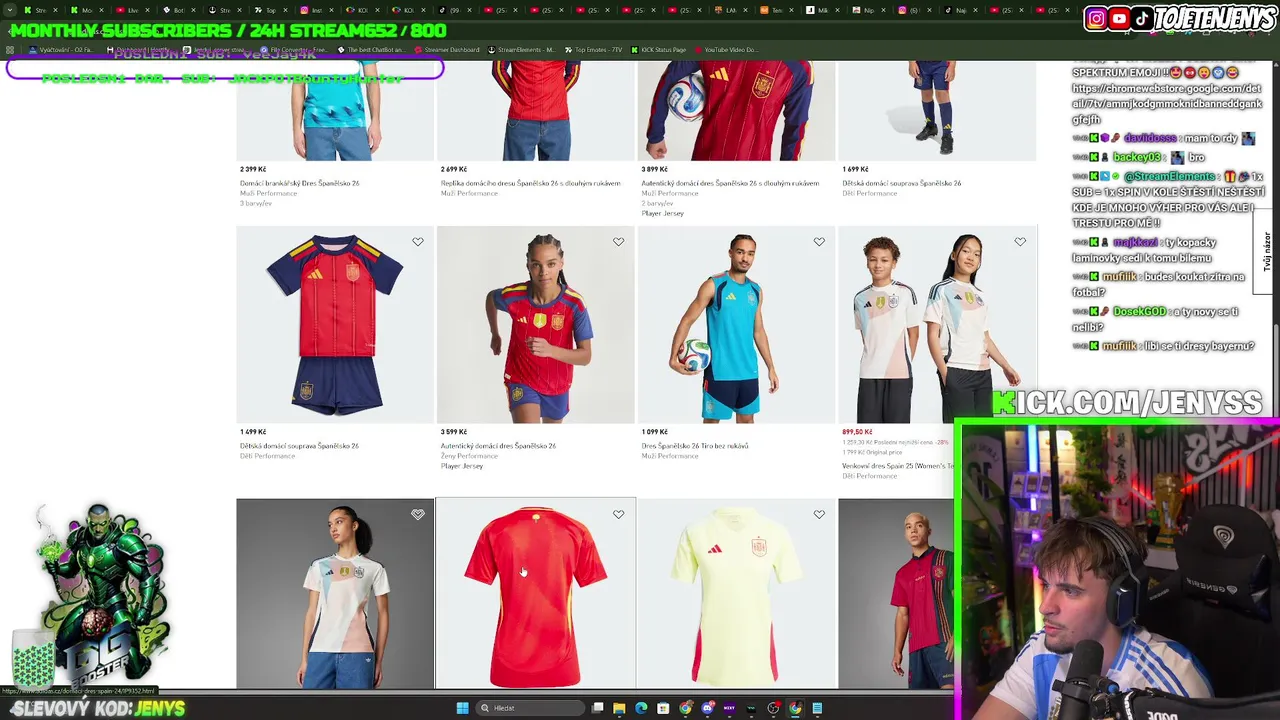Open File Explorer from the taskbar
Image resolution: width=1280 pixels, height=720 pixels.
point(619,708)
